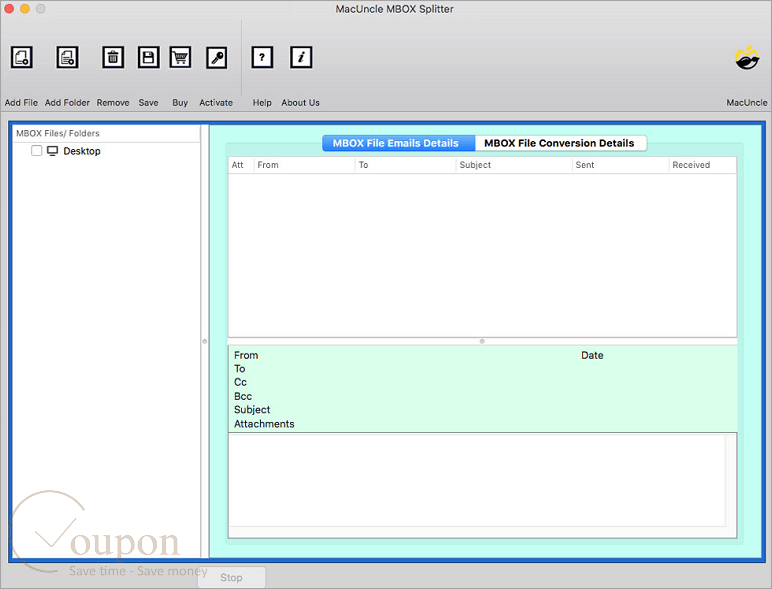Open the About Us info icon
Image resolution: width=772 pixels, height=589 pixels.
click(301, 58)
